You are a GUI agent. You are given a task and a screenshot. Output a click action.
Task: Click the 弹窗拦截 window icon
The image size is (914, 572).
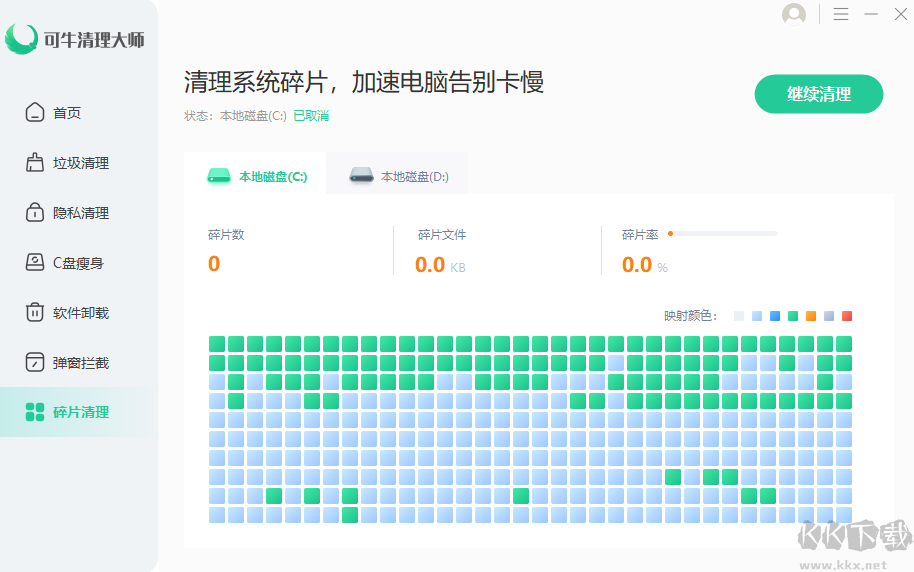click(34, 362)
